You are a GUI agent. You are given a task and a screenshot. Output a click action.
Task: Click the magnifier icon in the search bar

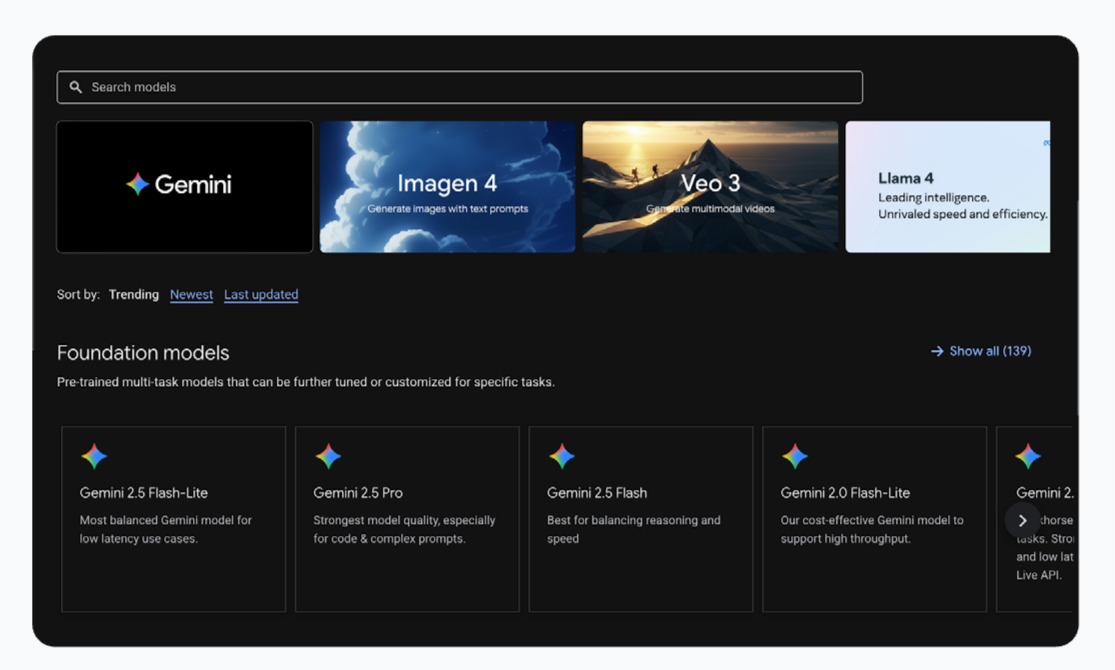tap(76, 87)
